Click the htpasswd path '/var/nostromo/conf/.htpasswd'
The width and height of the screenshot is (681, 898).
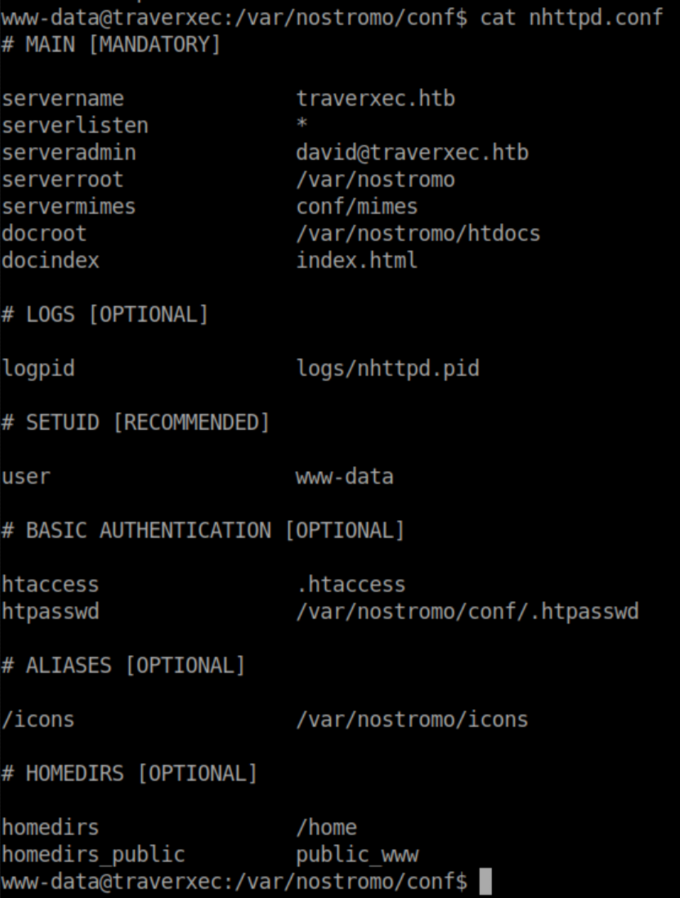[467, 611]
